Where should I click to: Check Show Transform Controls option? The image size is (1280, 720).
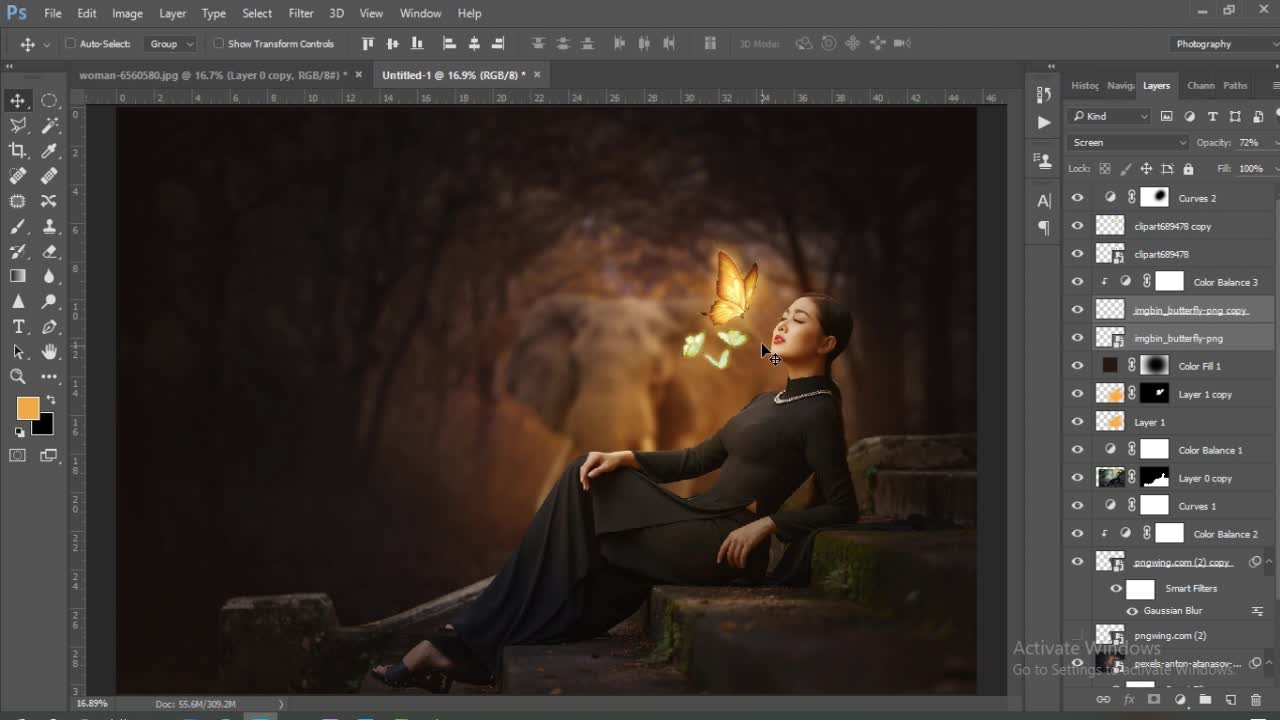[219, 44]
